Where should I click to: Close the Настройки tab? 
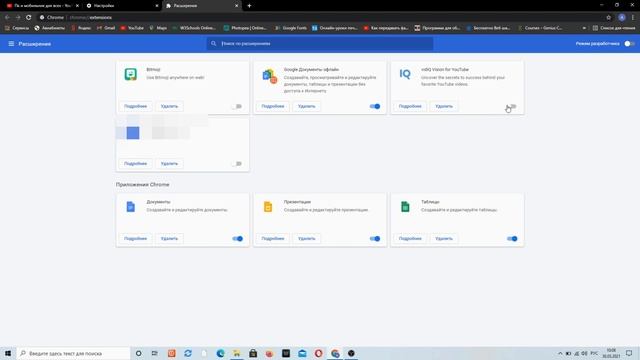[x=157, y=6]
